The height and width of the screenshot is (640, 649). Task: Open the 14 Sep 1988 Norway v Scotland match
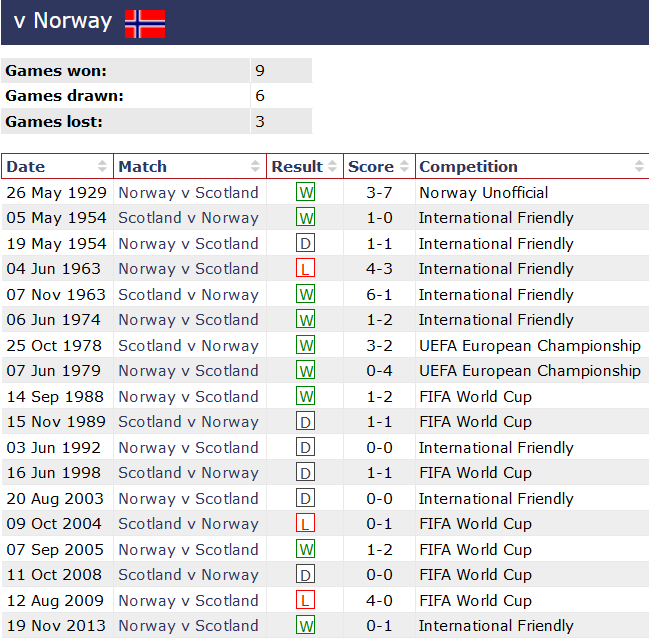click(x=188, y=396)
